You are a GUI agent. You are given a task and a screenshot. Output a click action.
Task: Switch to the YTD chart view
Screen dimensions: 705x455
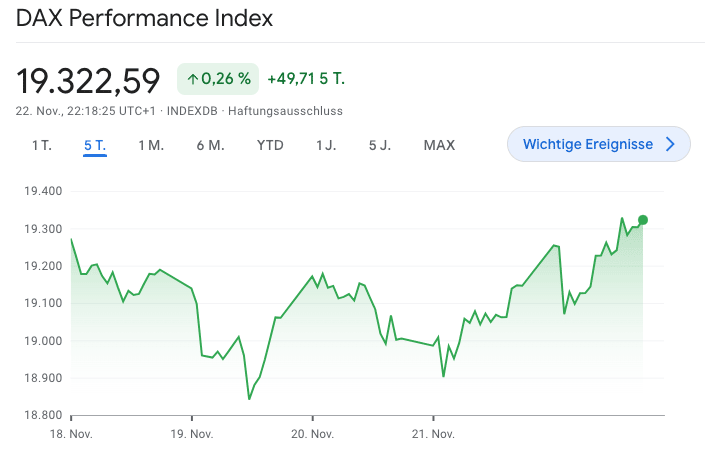coord(270,146)
